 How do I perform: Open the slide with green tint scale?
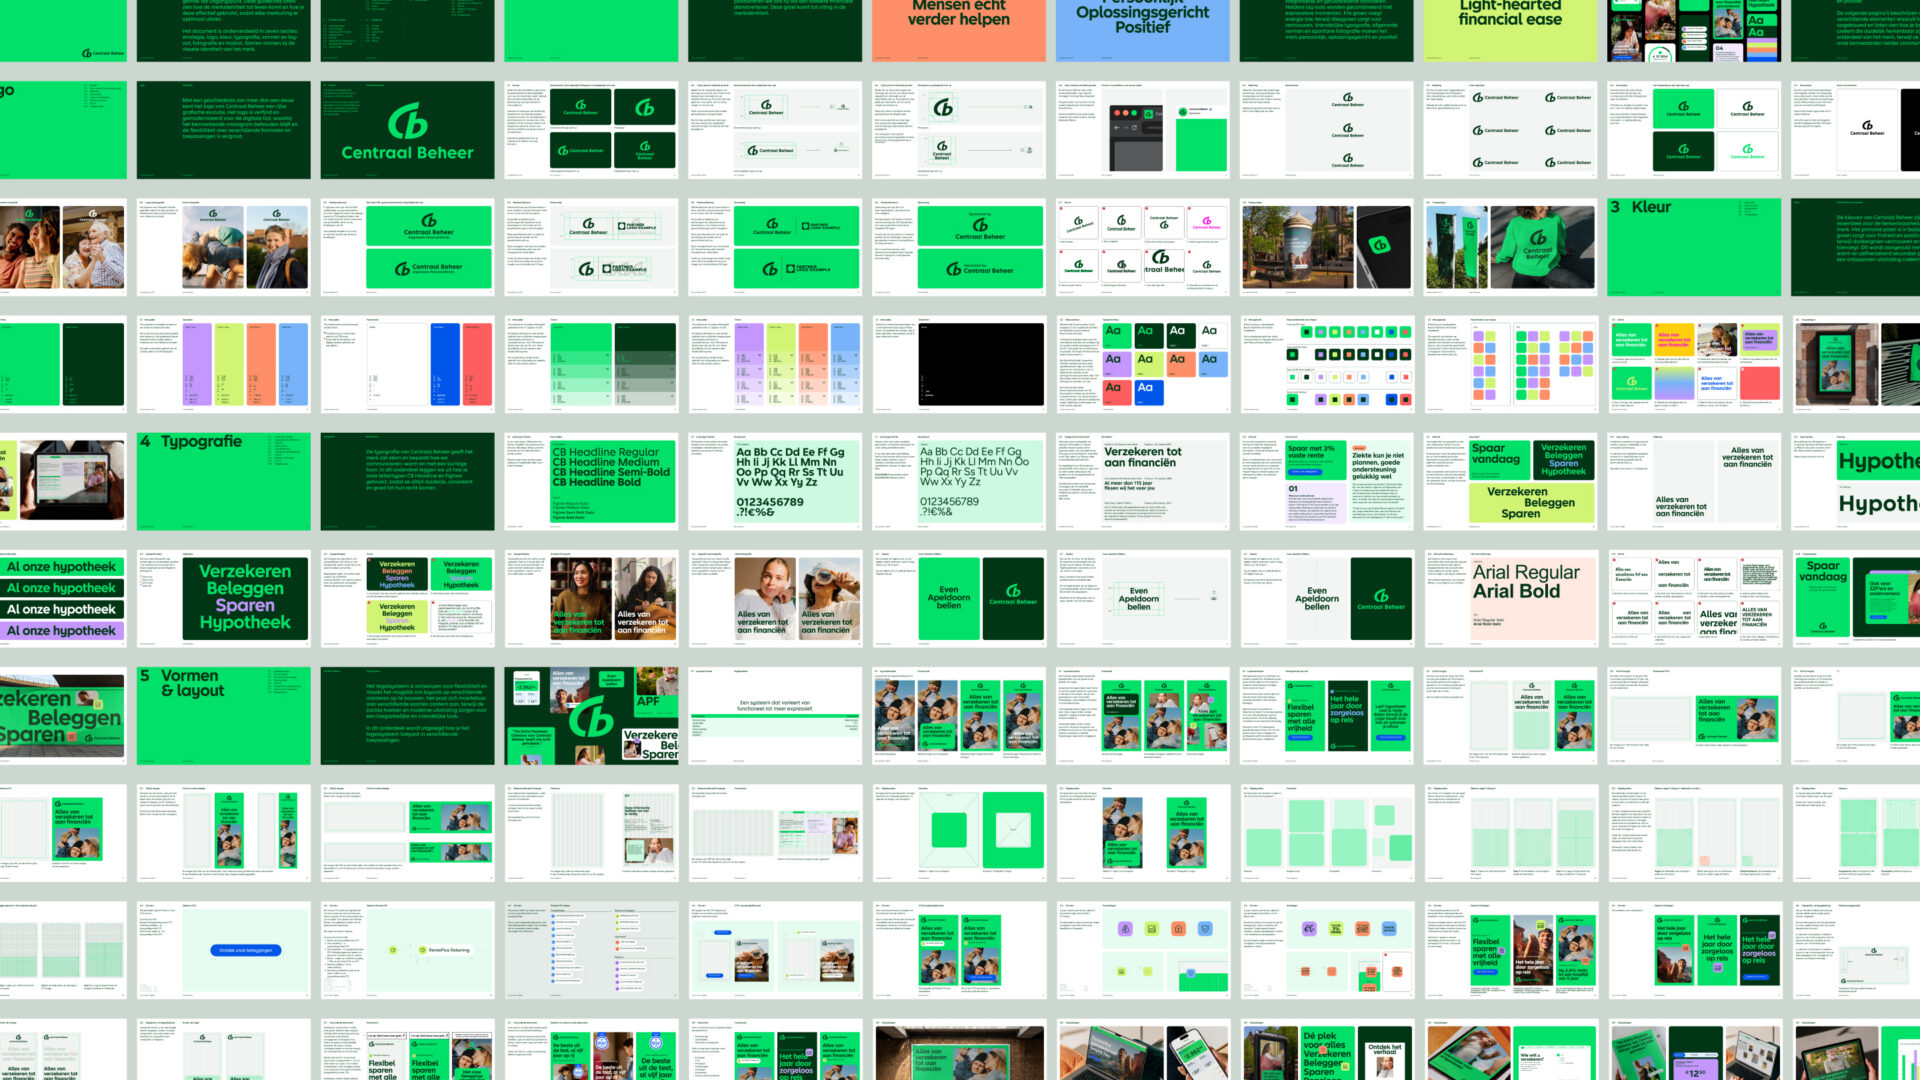coord(591,364)
